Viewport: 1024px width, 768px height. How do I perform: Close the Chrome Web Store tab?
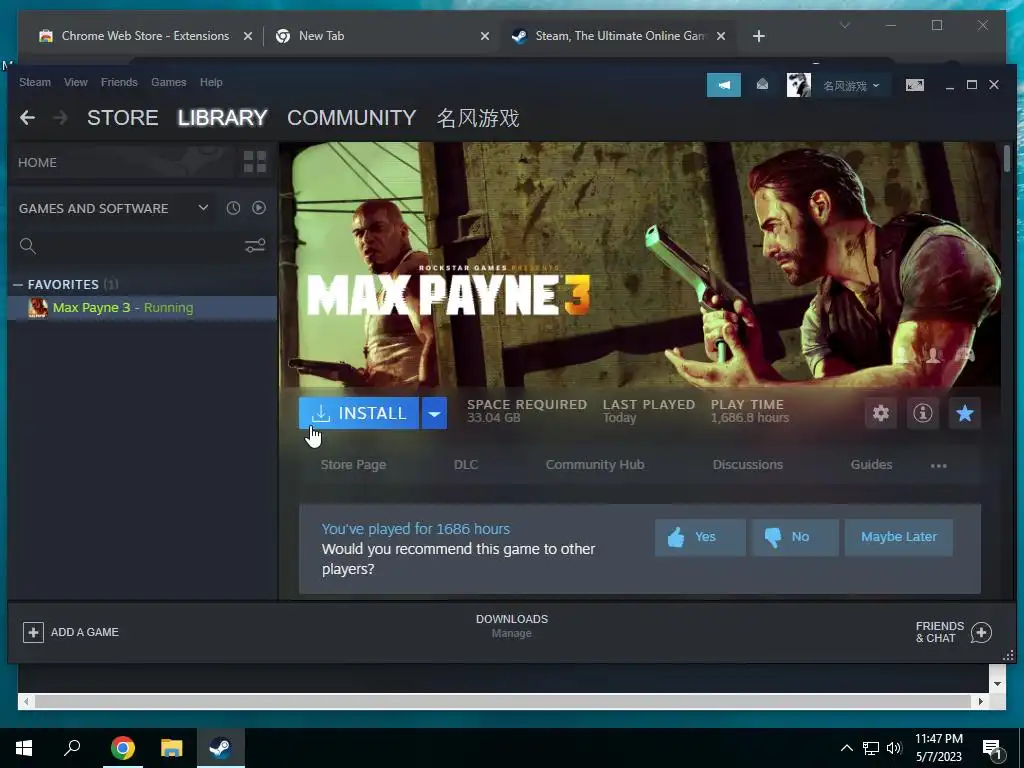[248, 37]
